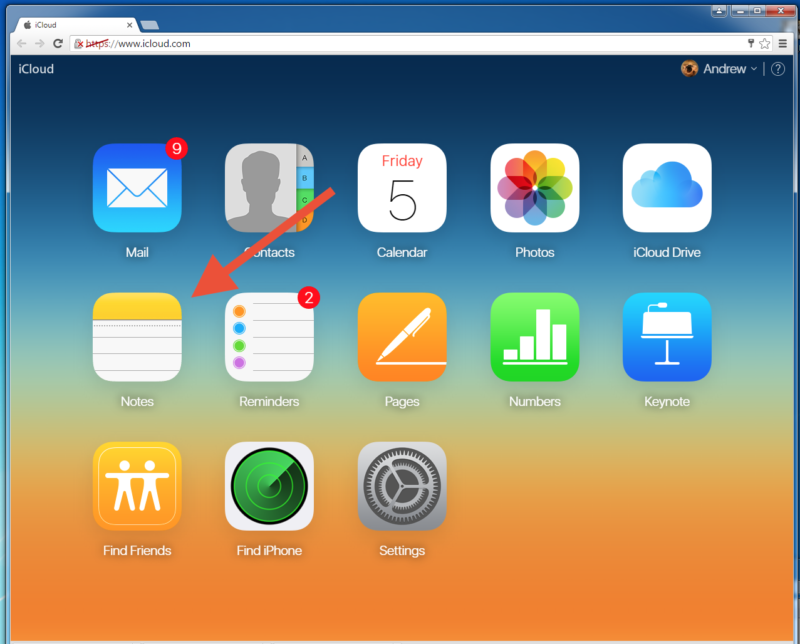Open a new browser tab
This screenshot has height=644, width=800.
coord(150,24)
